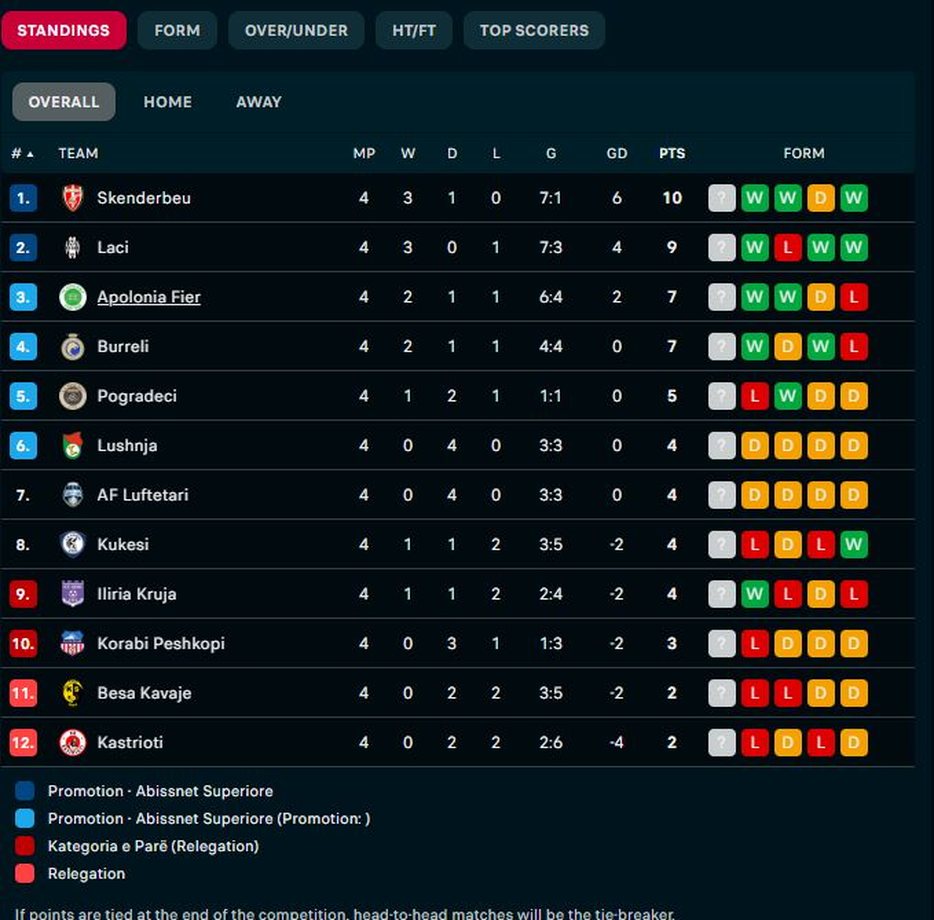Sort standings by GD column header

(x=617, y=153)
